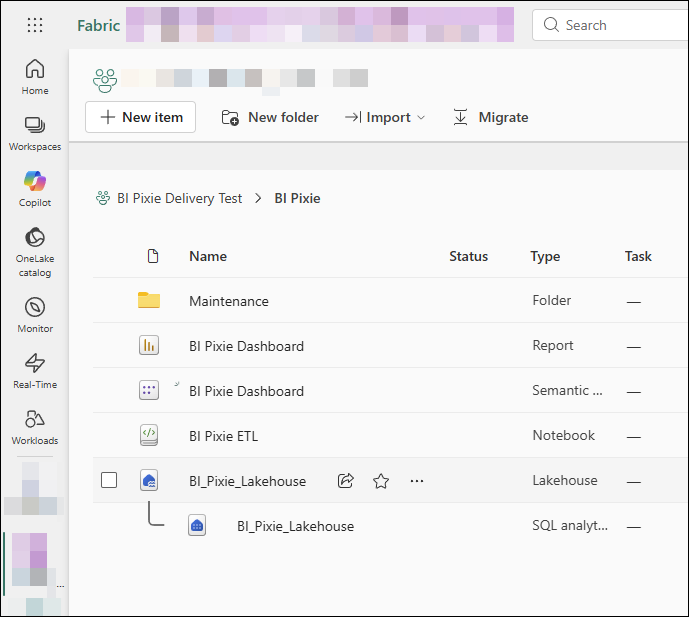Screen dimensions: 689x617
Task: Tick the checkbox for BI_Pixie_Lakehouse row
Action: pos(109,480)
